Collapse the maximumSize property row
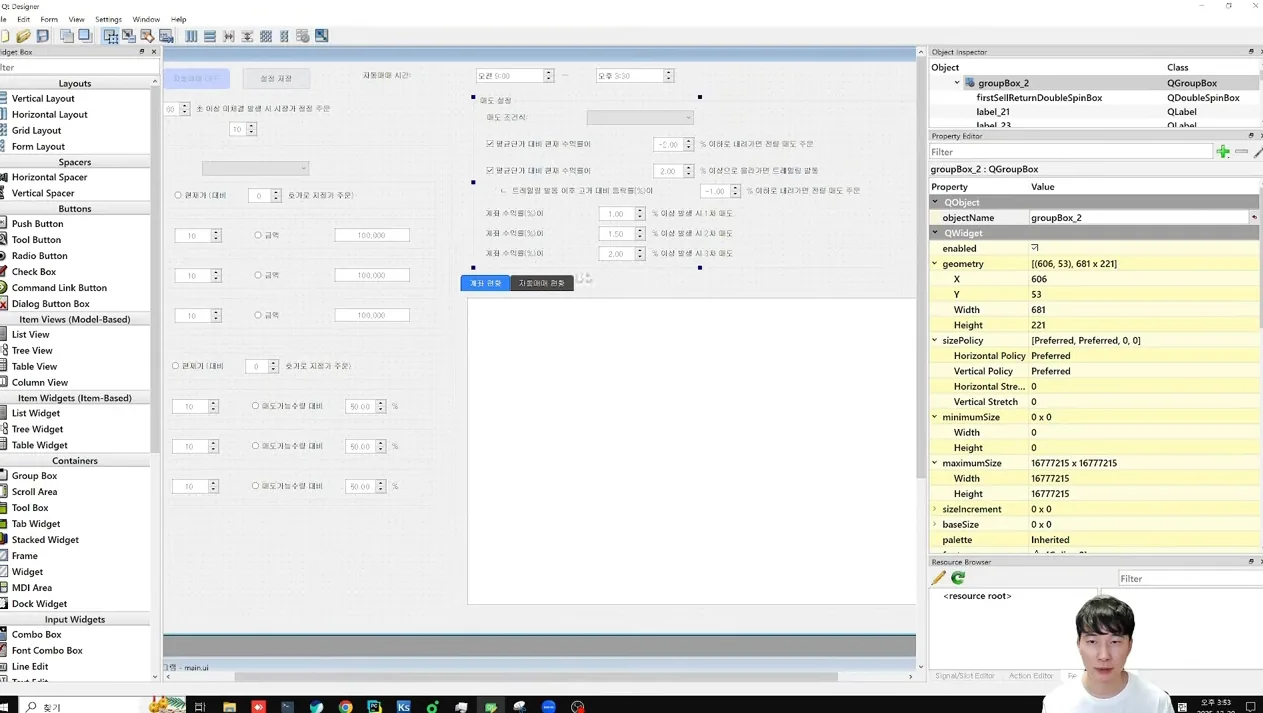 tap(935, 463)
